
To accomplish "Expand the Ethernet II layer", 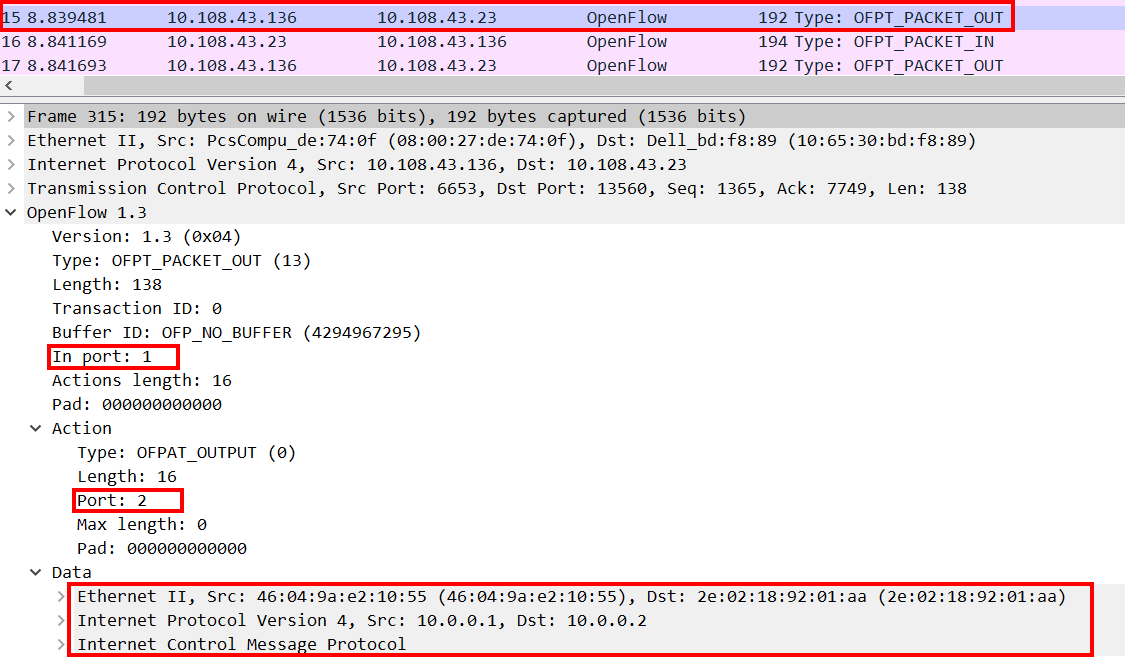I will [x=10, y=140].
